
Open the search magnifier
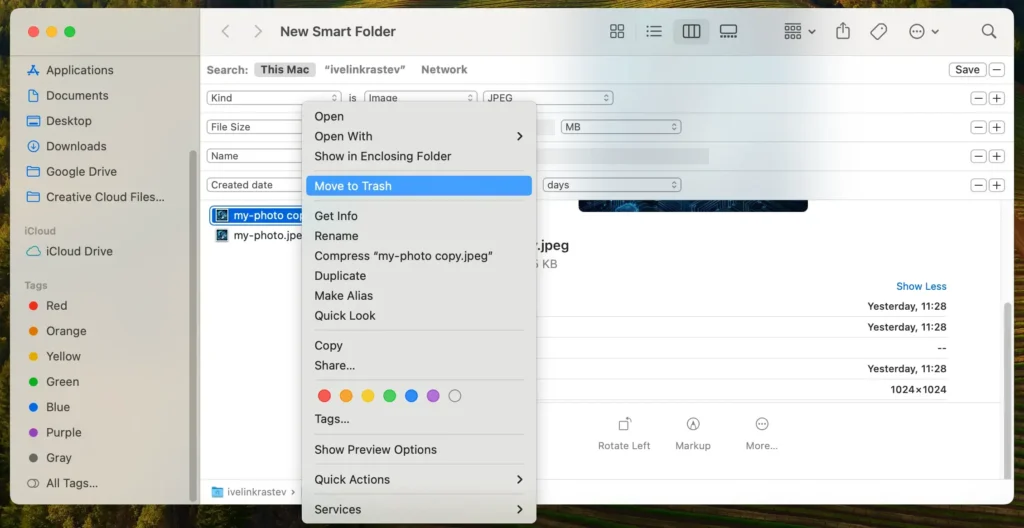click(989, 32)
